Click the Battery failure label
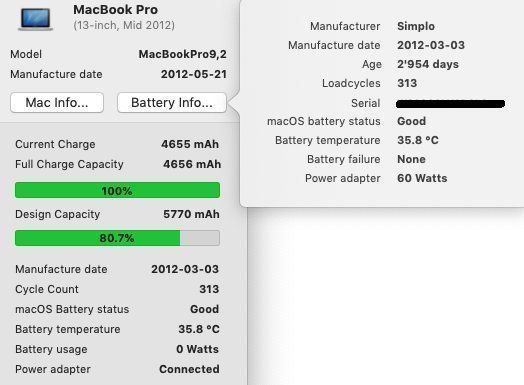The width and height of the screenshot is (524, 385). pyautogui.click(x=344, y=159)
